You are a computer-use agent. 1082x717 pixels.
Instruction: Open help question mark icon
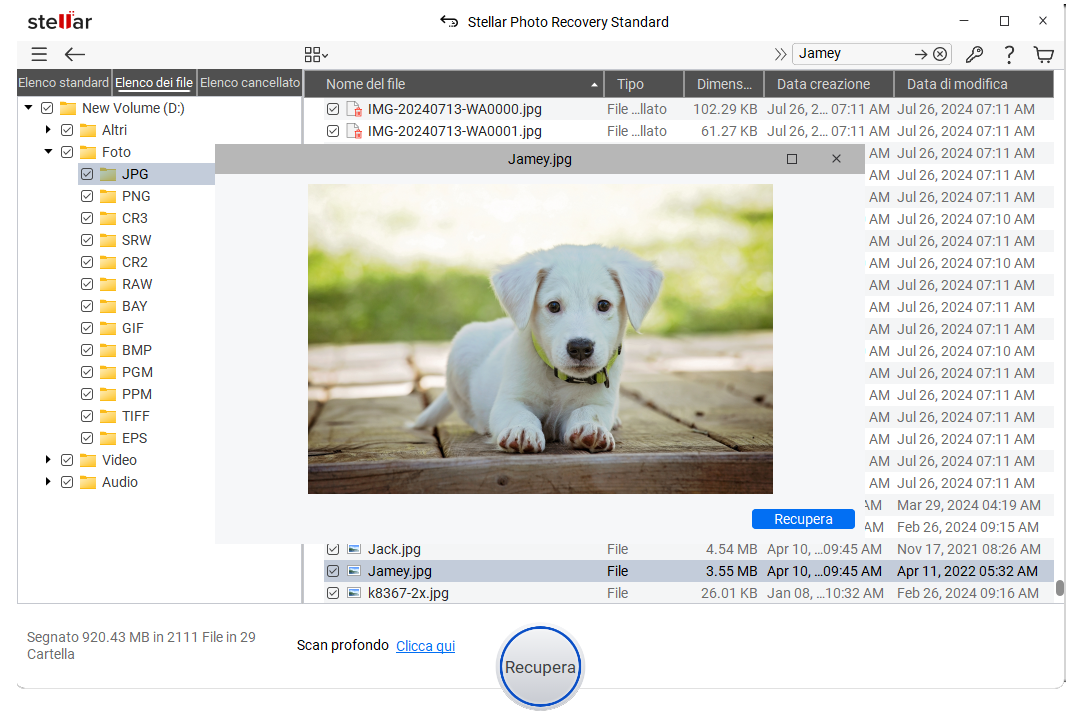1009,55
